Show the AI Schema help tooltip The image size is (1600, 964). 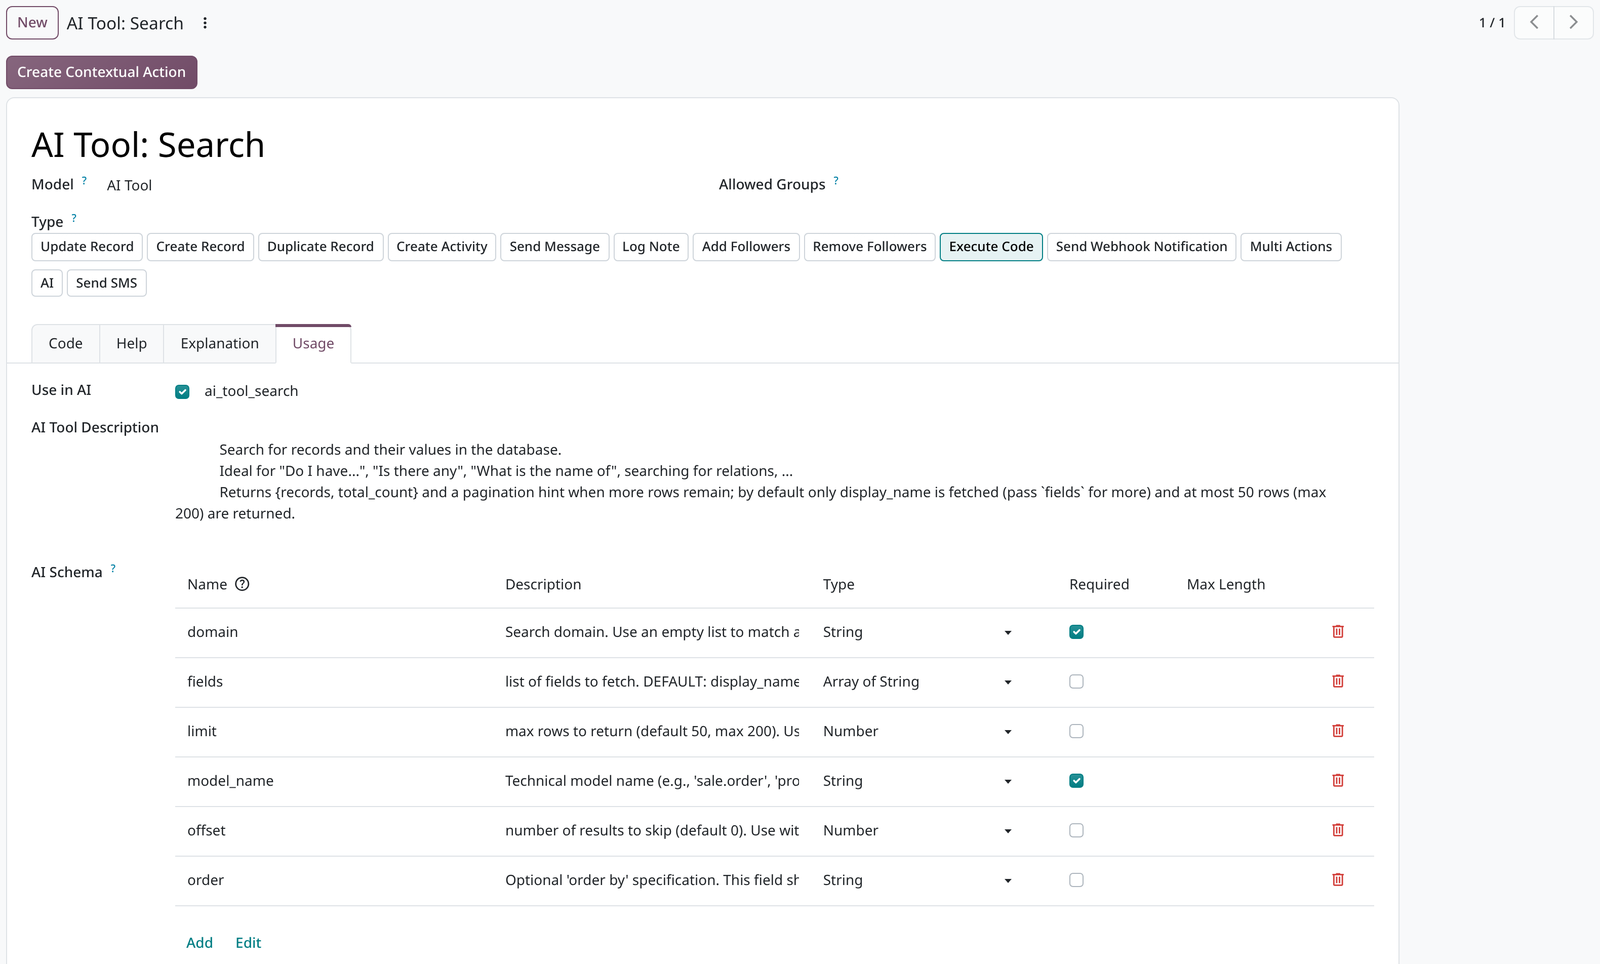click(x=113, y=568)
